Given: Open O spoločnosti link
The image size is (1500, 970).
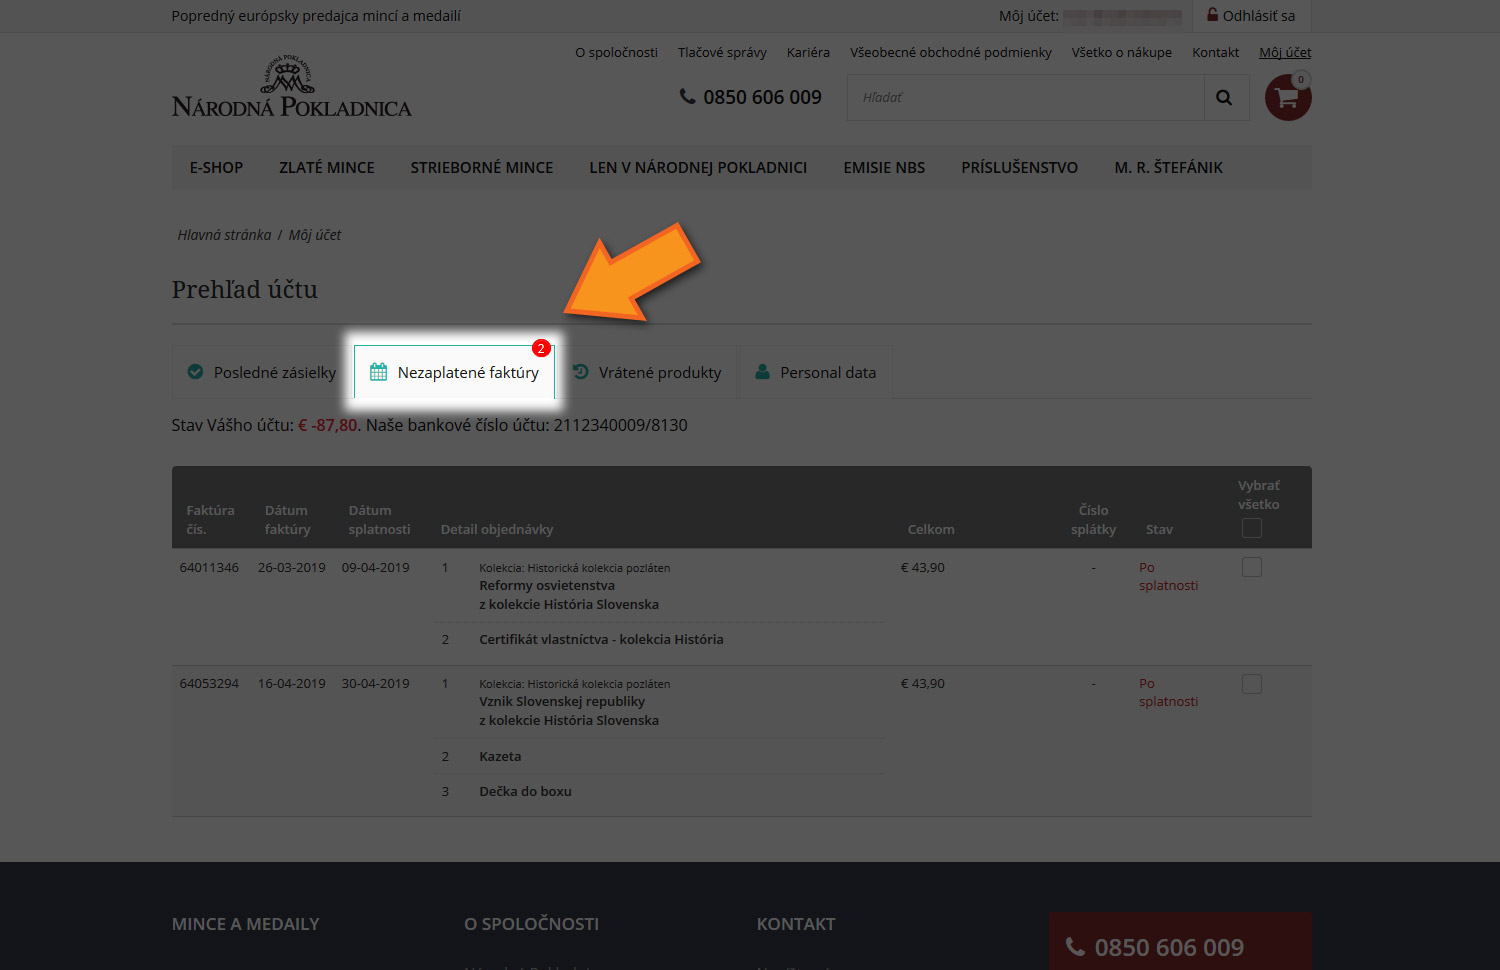Looking at the screenshot, I should tap(616, 52).
